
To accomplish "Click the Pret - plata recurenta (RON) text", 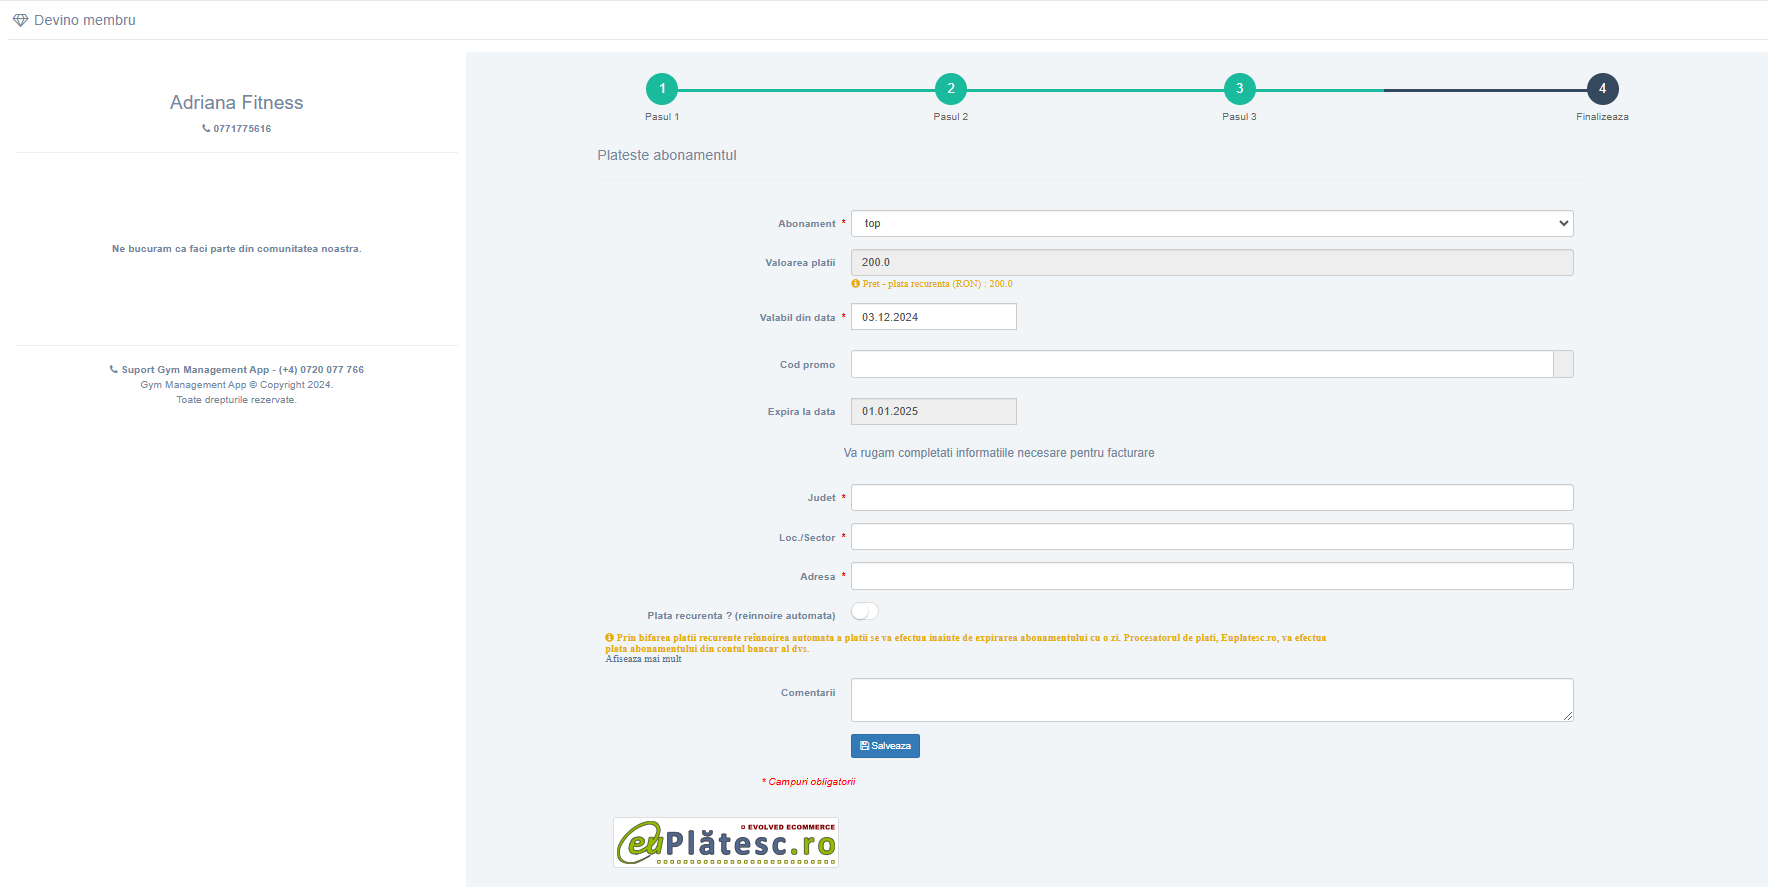I will click(938, 284).
